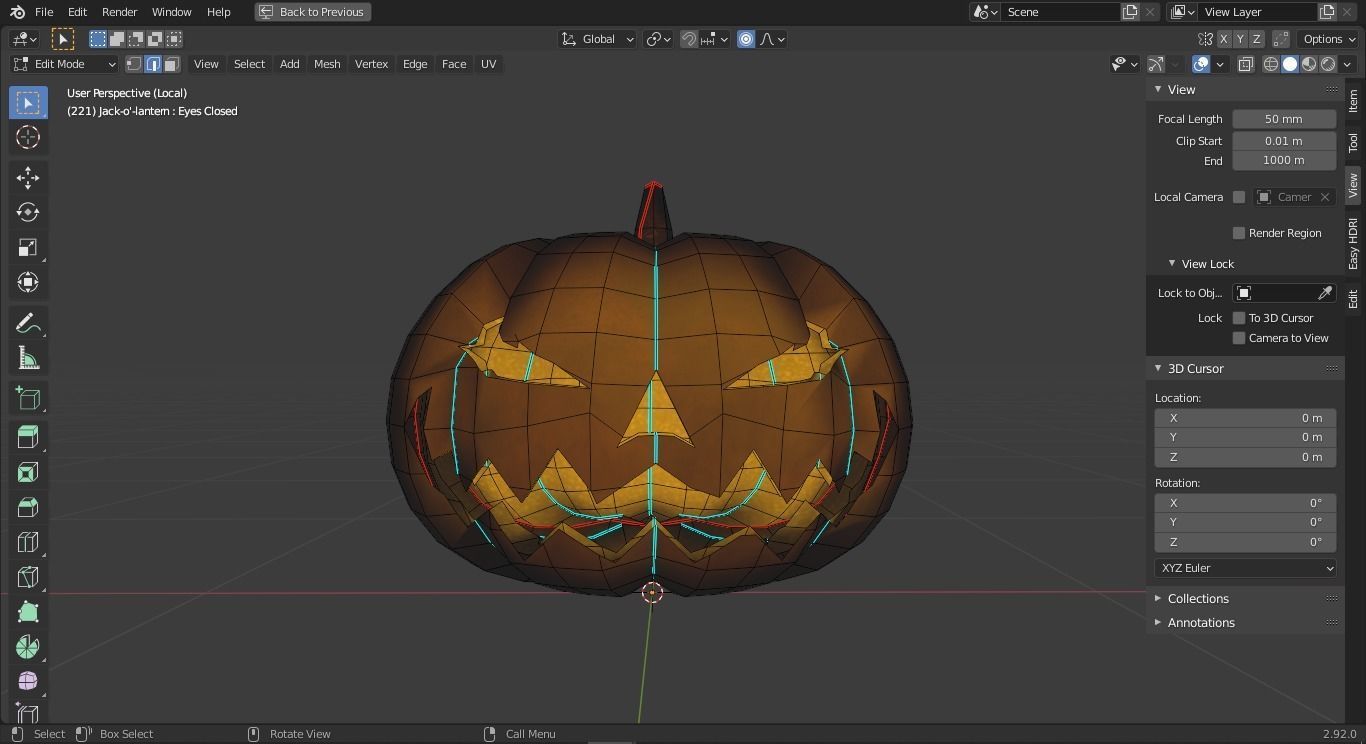Open the Render menu
The width and height of the screenshot is (1366, 744).
click(119, 12)
